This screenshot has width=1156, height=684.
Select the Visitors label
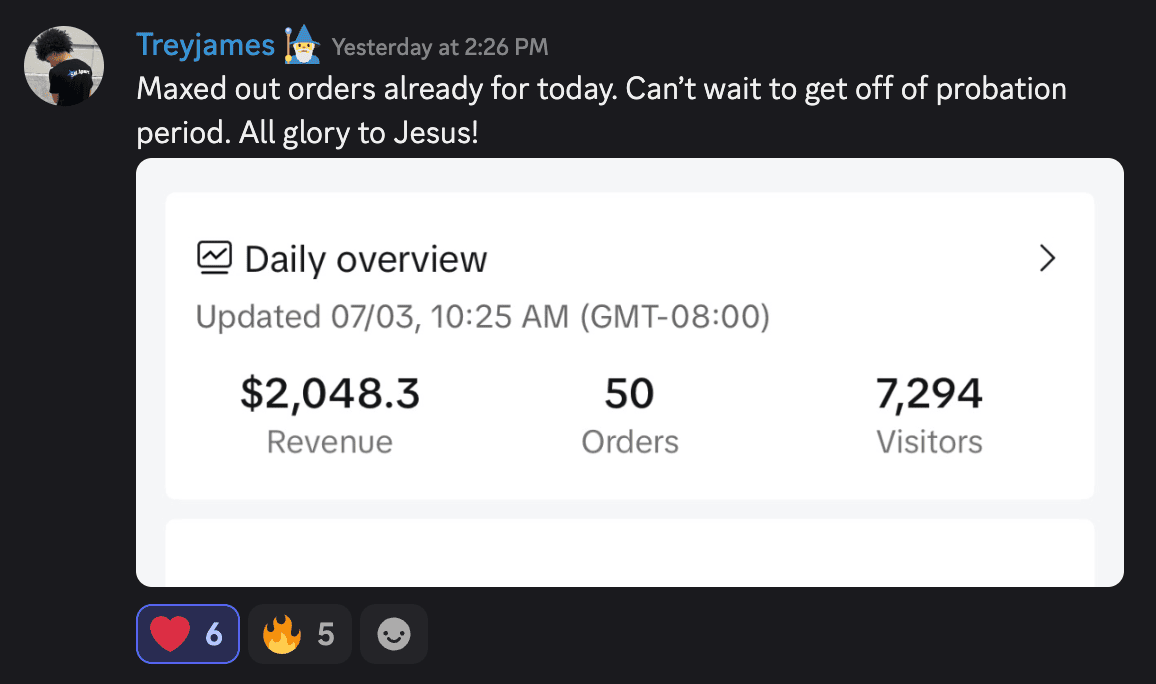[x=929, y=442]
